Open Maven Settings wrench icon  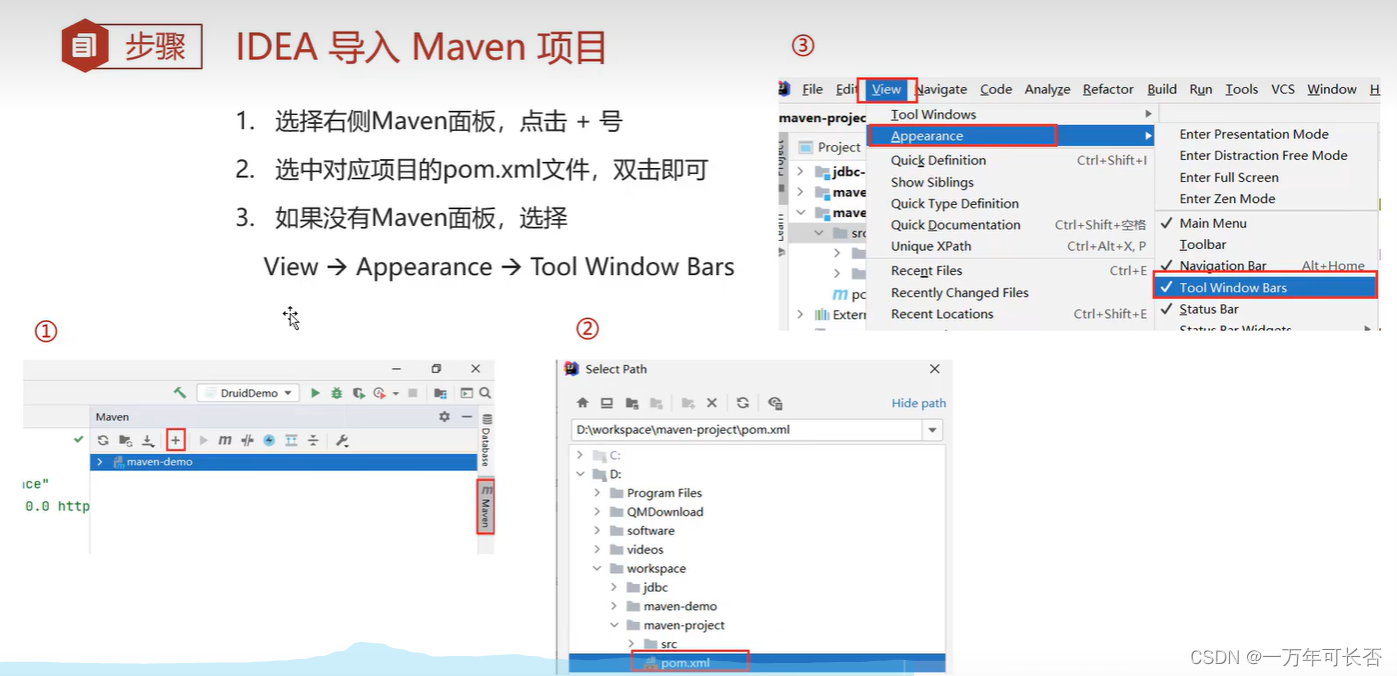point(342,440)
